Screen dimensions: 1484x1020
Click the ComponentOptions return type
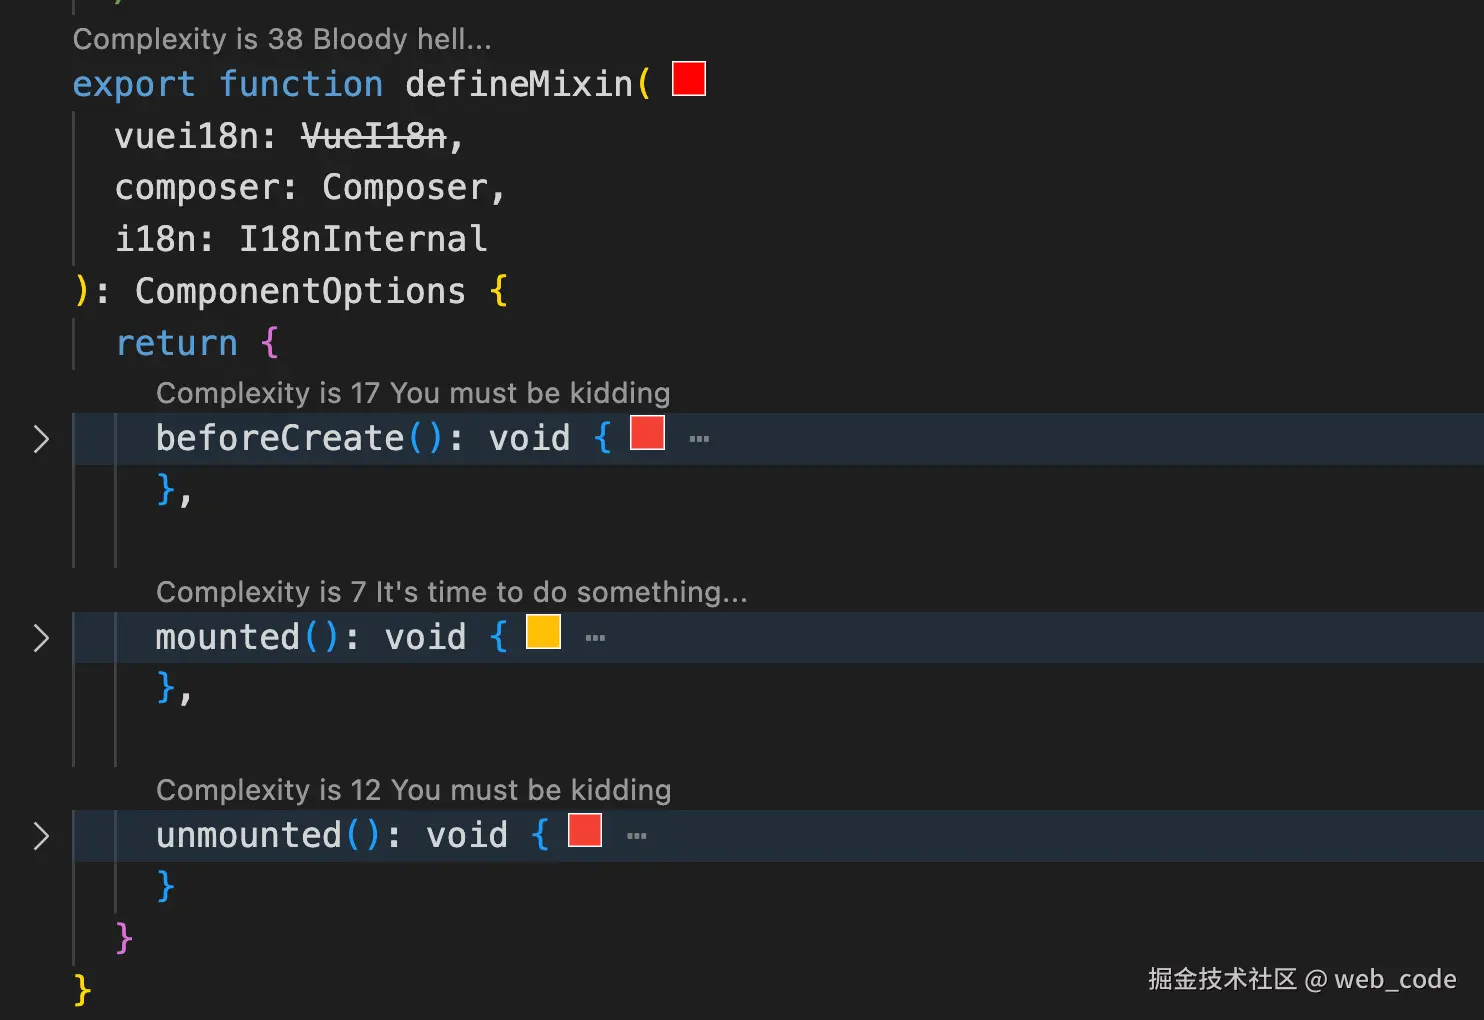pyautogui.click(x=300, y=291)
